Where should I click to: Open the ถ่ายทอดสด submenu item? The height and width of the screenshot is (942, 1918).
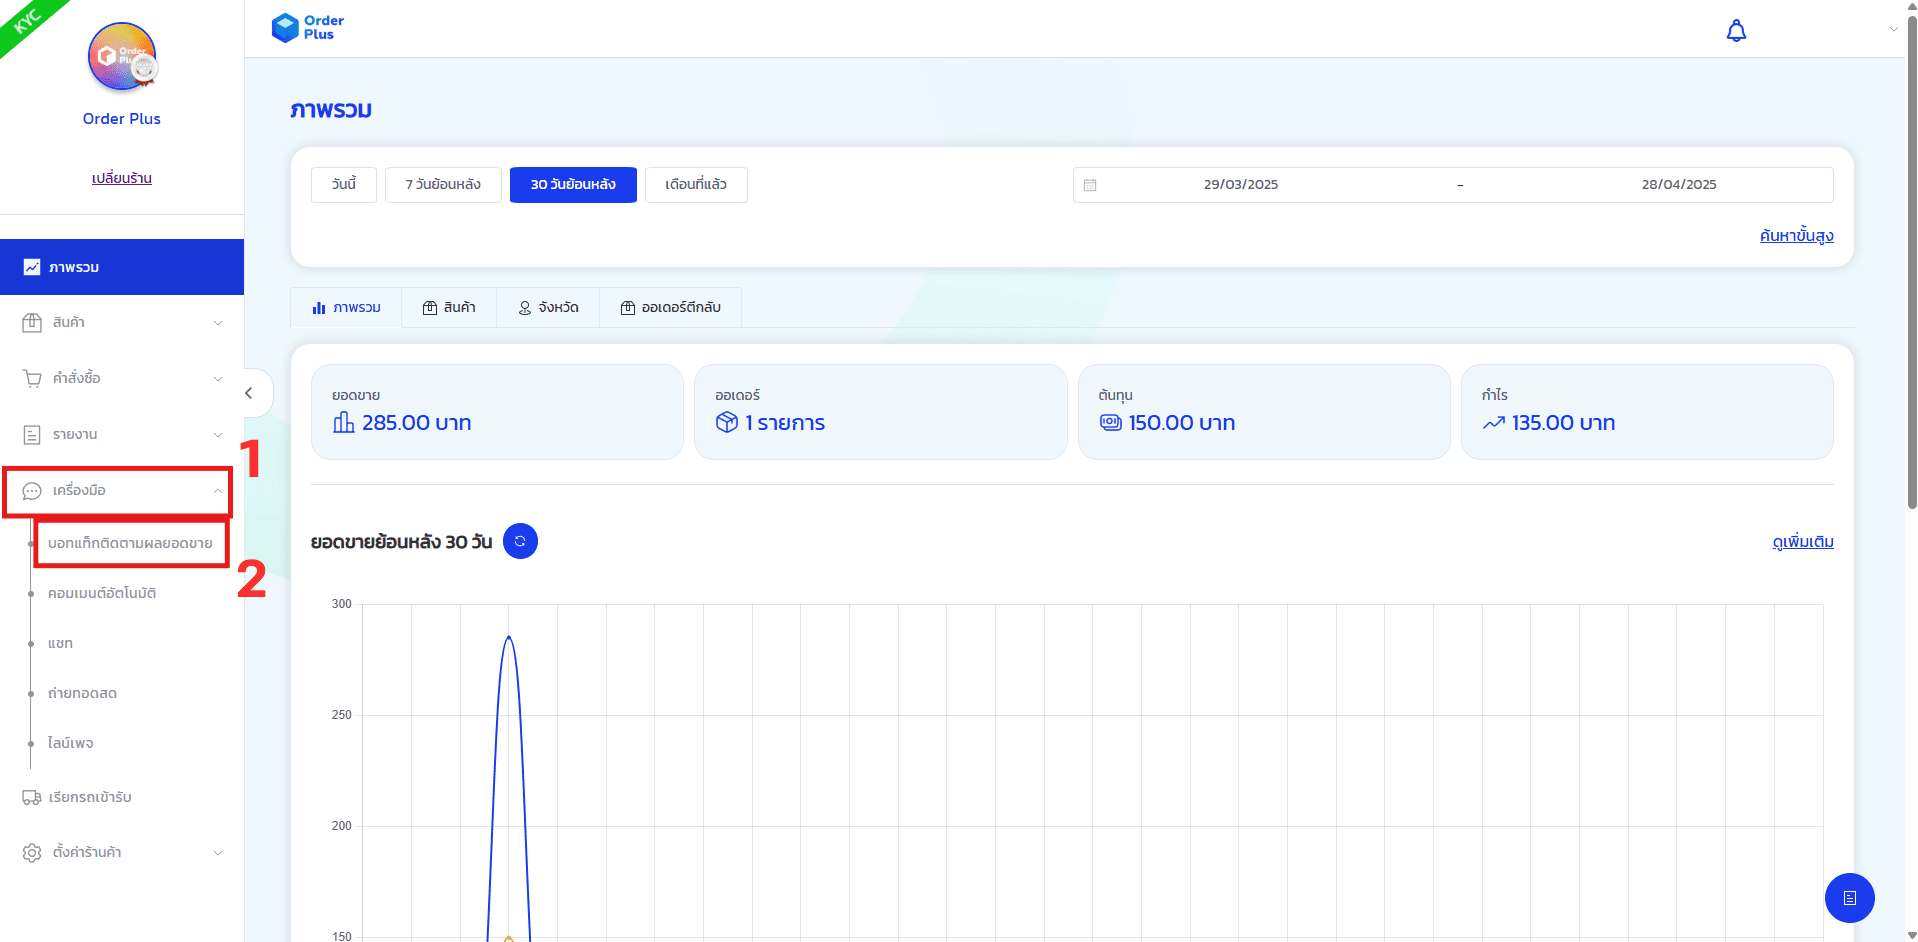[82, 693]
